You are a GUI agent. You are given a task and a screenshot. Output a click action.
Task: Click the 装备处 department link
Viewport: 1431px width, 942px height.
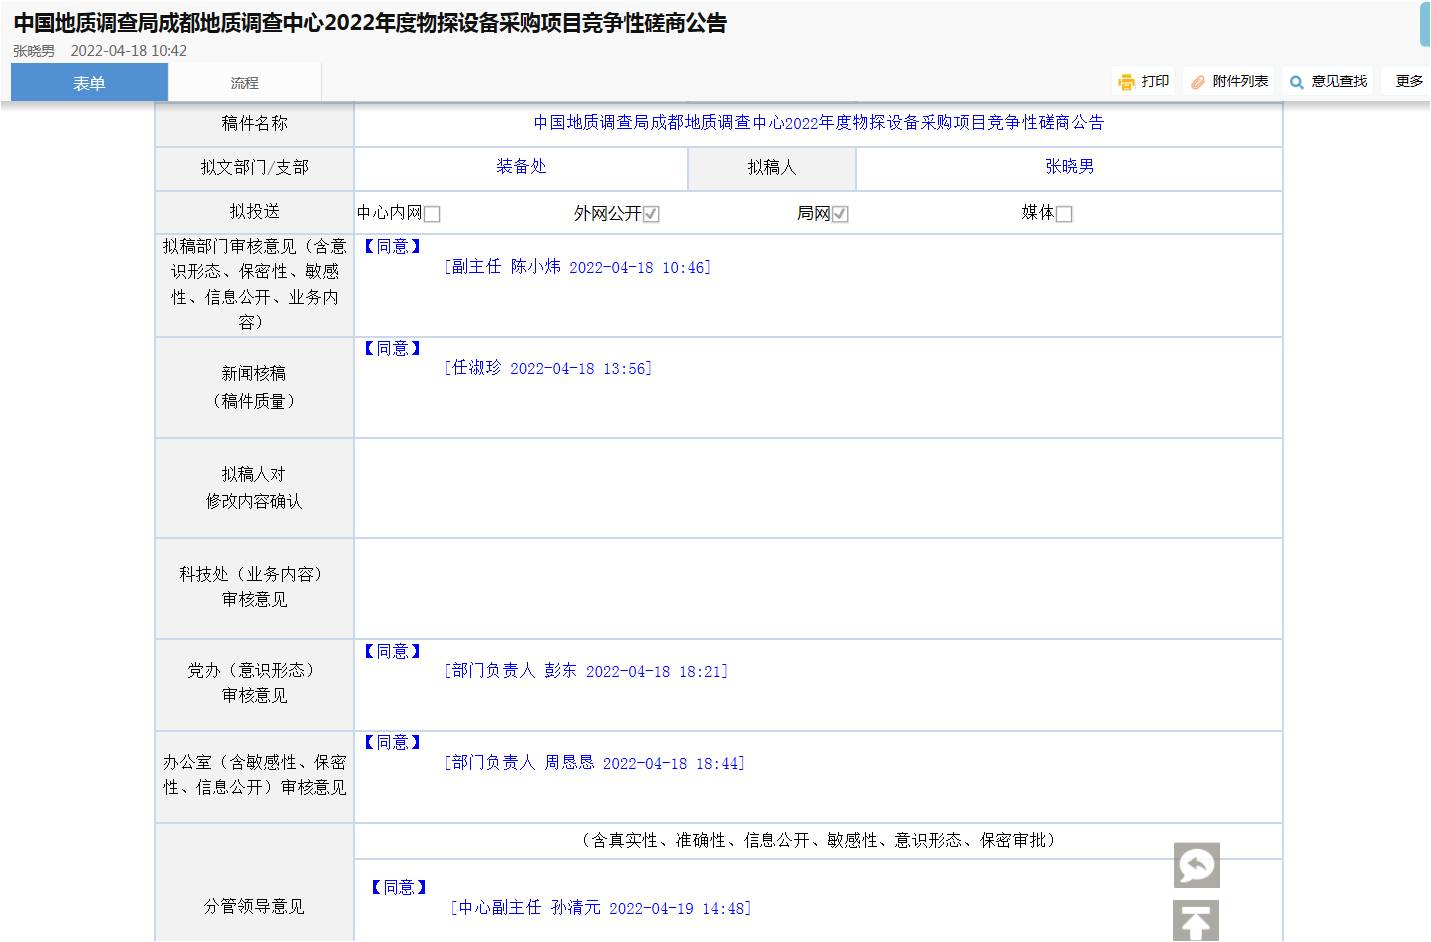521,167
